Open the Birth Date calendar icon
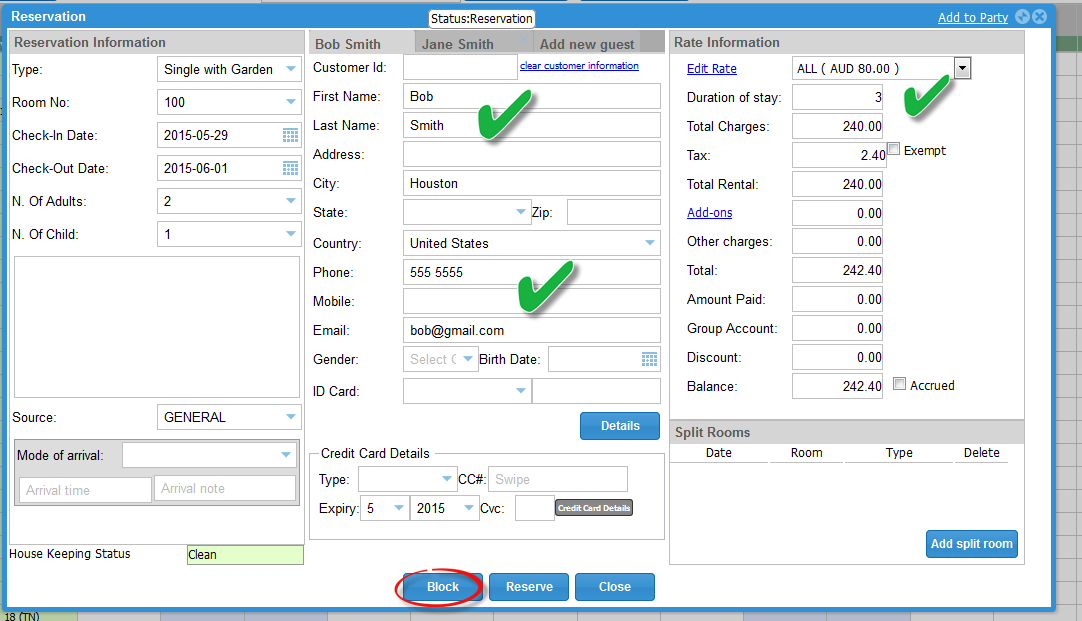Viewport: 1082px width, 621px height. click(649, 359)
